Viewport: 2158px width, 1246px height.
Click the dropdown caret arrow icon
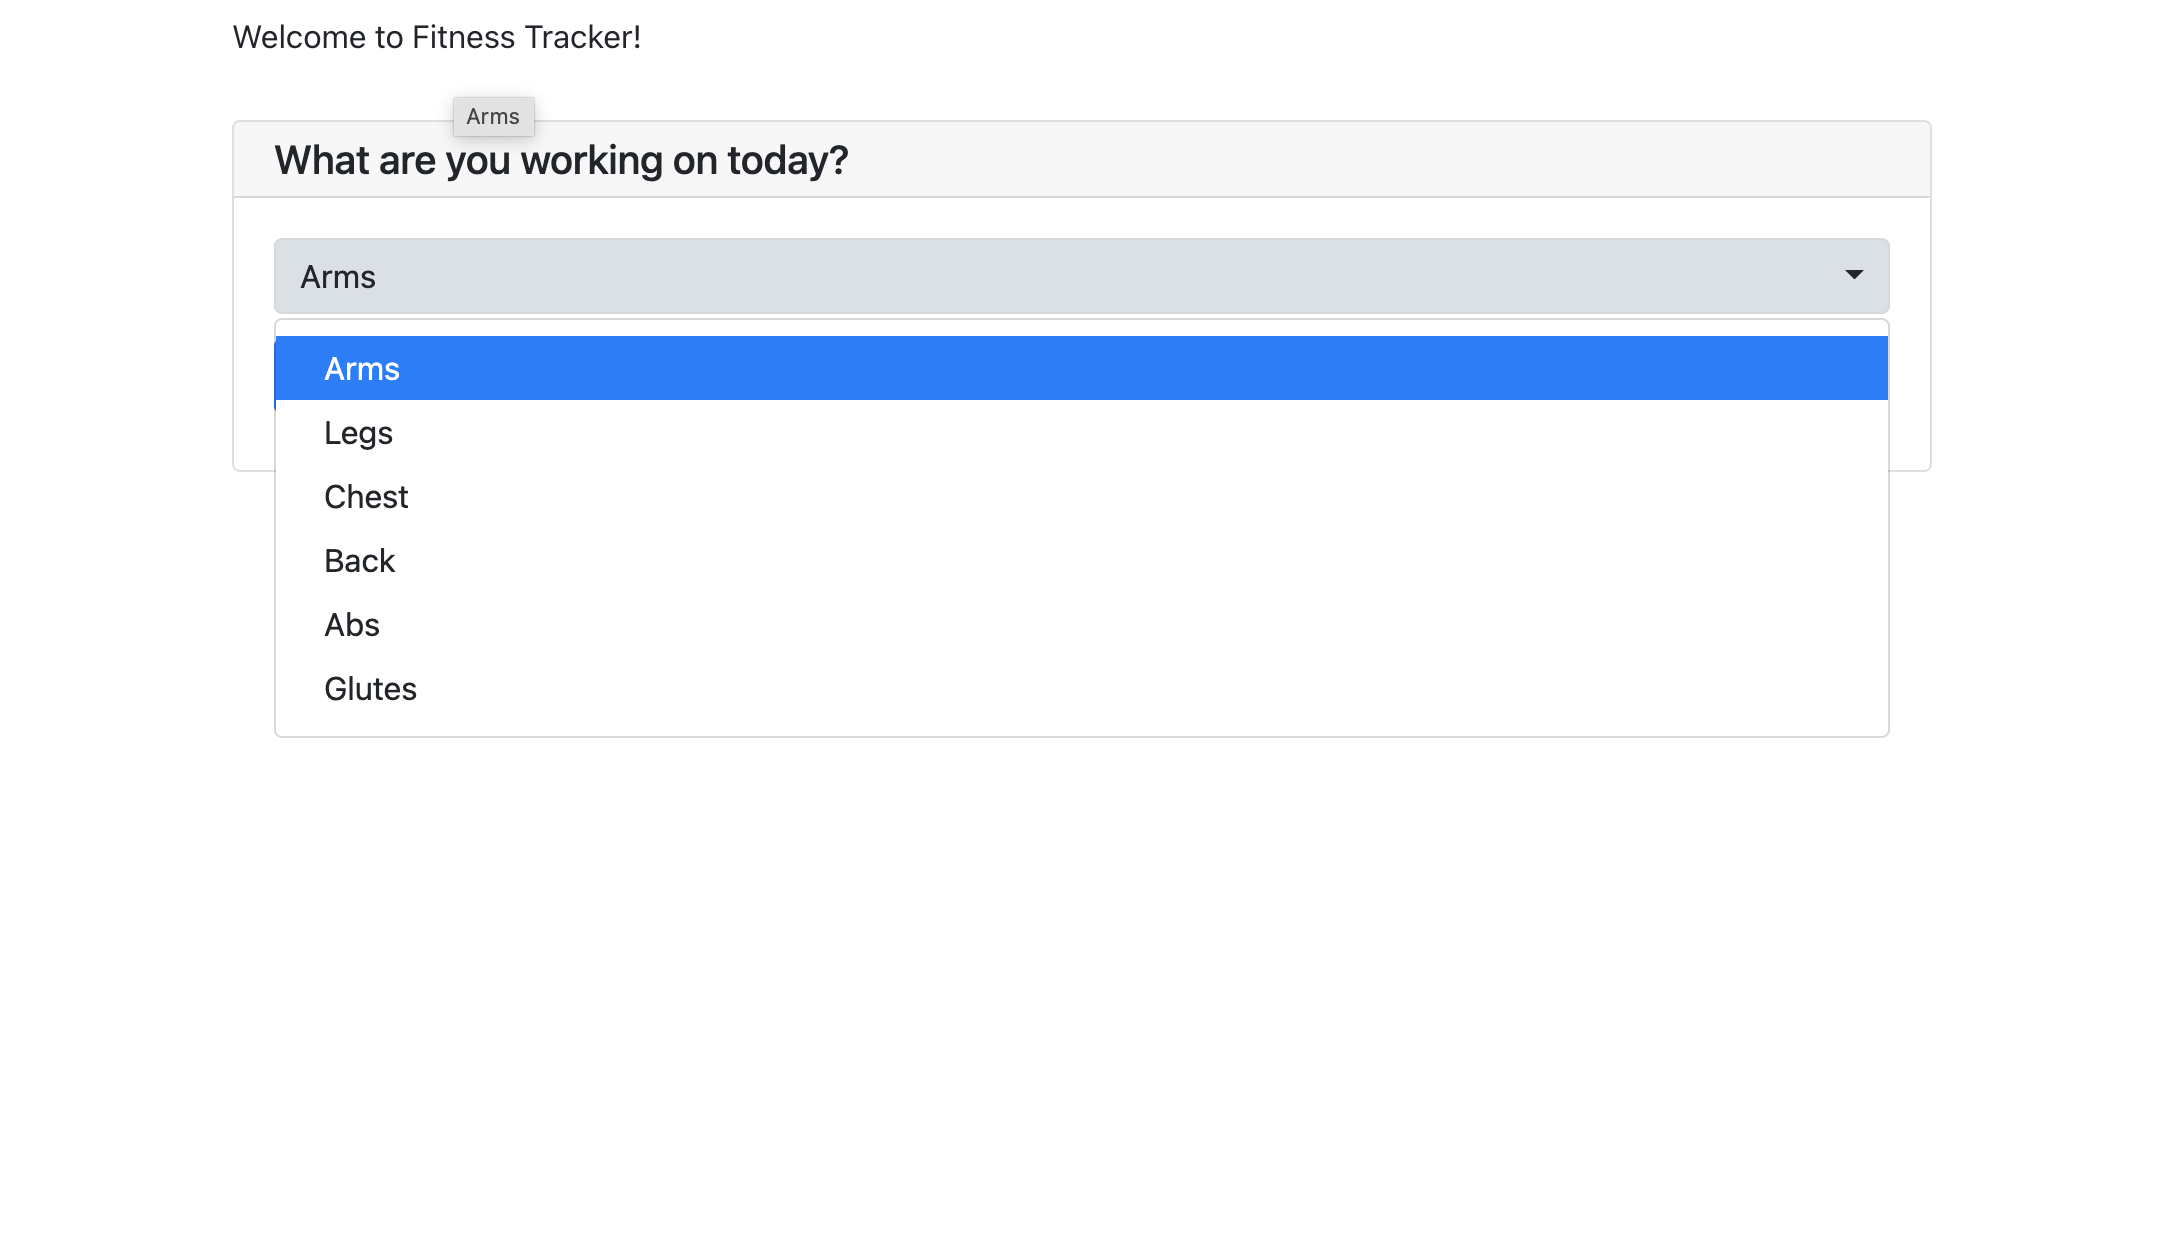(1853, 275)
